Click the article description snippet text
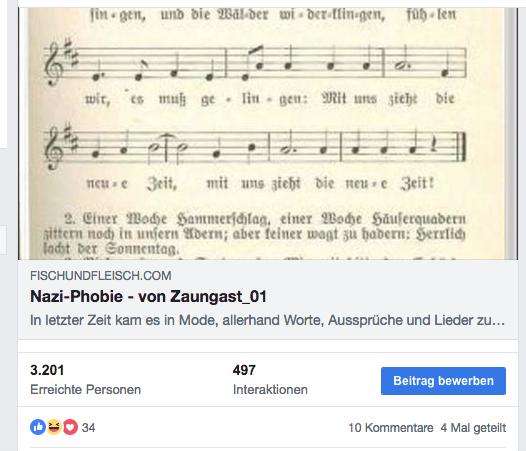The height and width of the screenshot is (451, 526). point(267,320)
